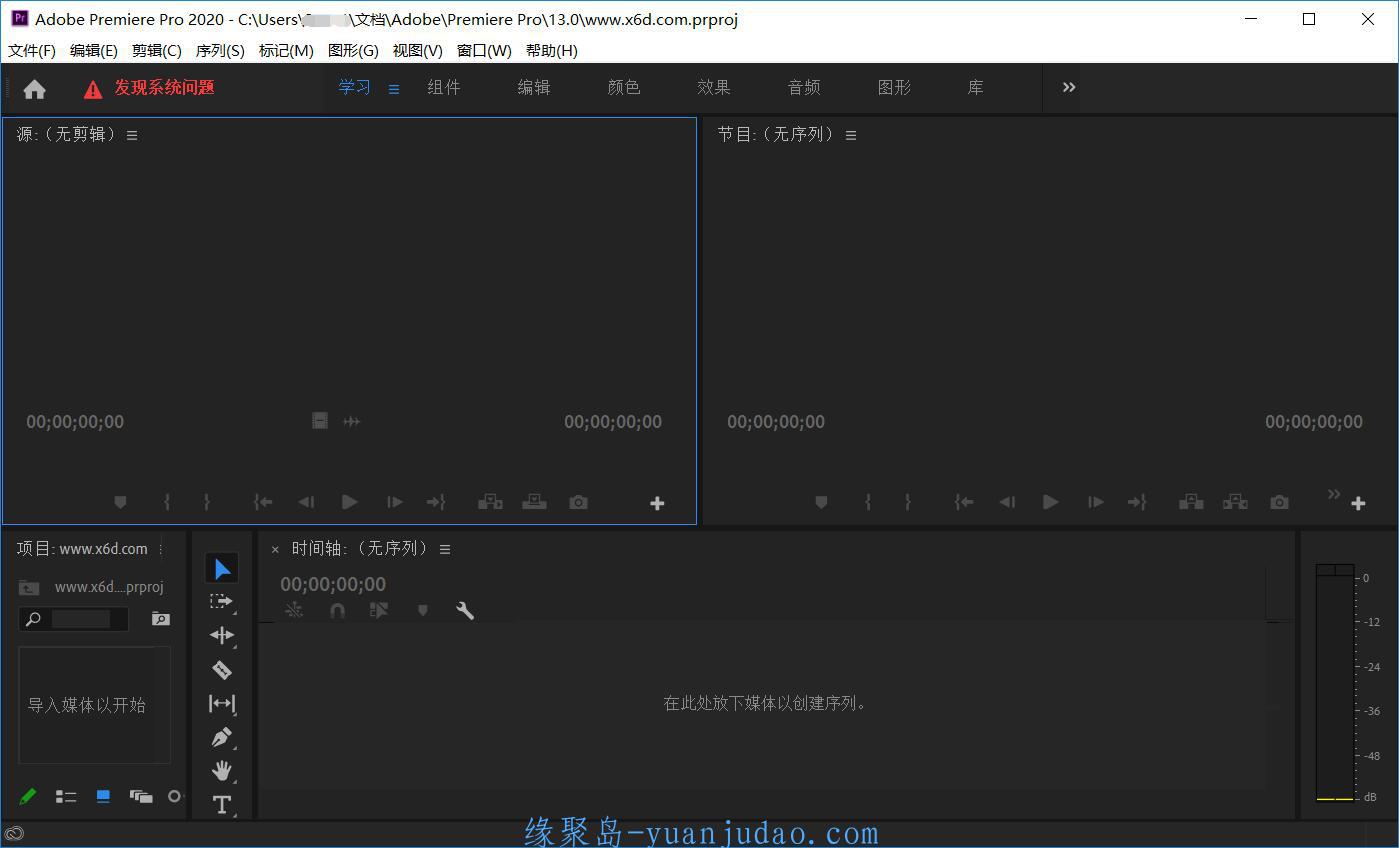This screenshot has width=1399, height=848.
Task: Add marker in Source monitor
Action: (120, 502)
